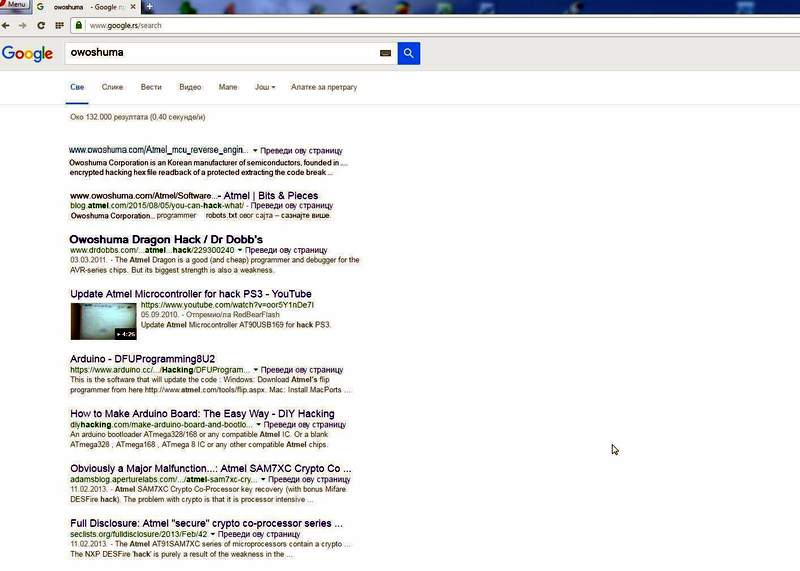Click Преведи ову страницу beside blog.atmel.com

(292, 206)
